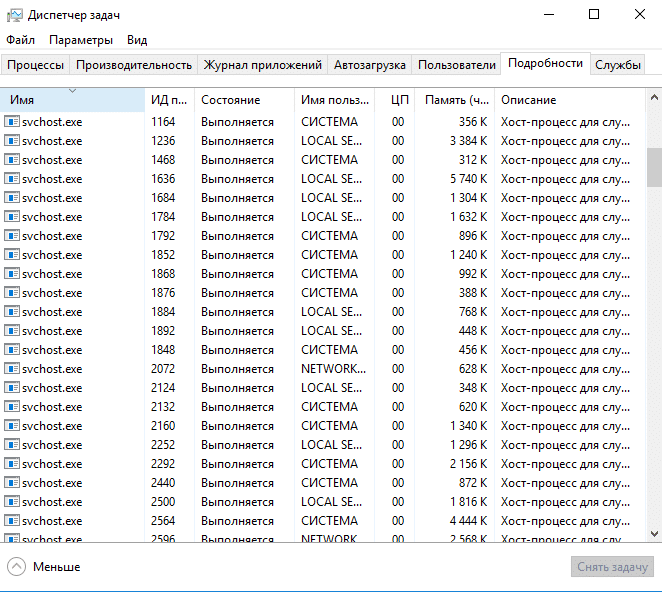The height and width of the screenshot is (592, 662).
Task: Click the vertical scrollbar thumb
Action: click(x=654, y=167)
